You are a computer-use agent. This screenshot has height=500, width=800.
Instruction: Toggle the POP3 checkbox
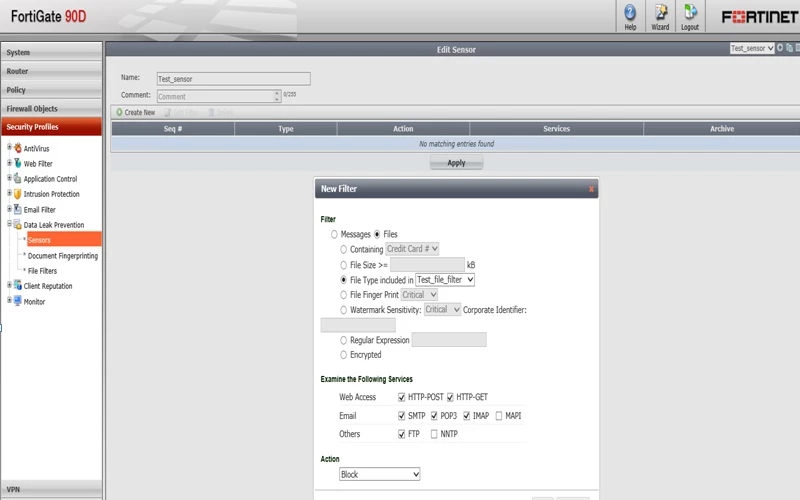point(434,416)
